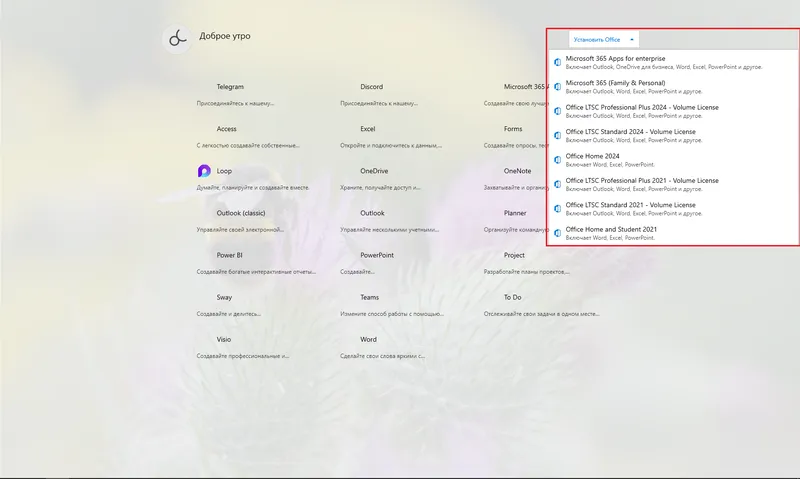Open the Outlook (classic) tile
Viewport: 800px width, 479px height.
[240, 221]
